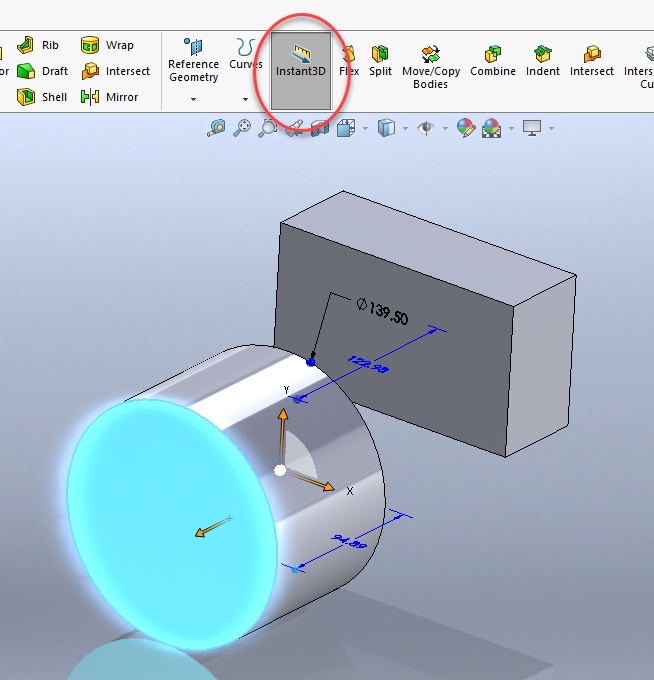Pick Intersect next to the Indent tool
This screenshot has width=654, height=680.
(592, 61)
